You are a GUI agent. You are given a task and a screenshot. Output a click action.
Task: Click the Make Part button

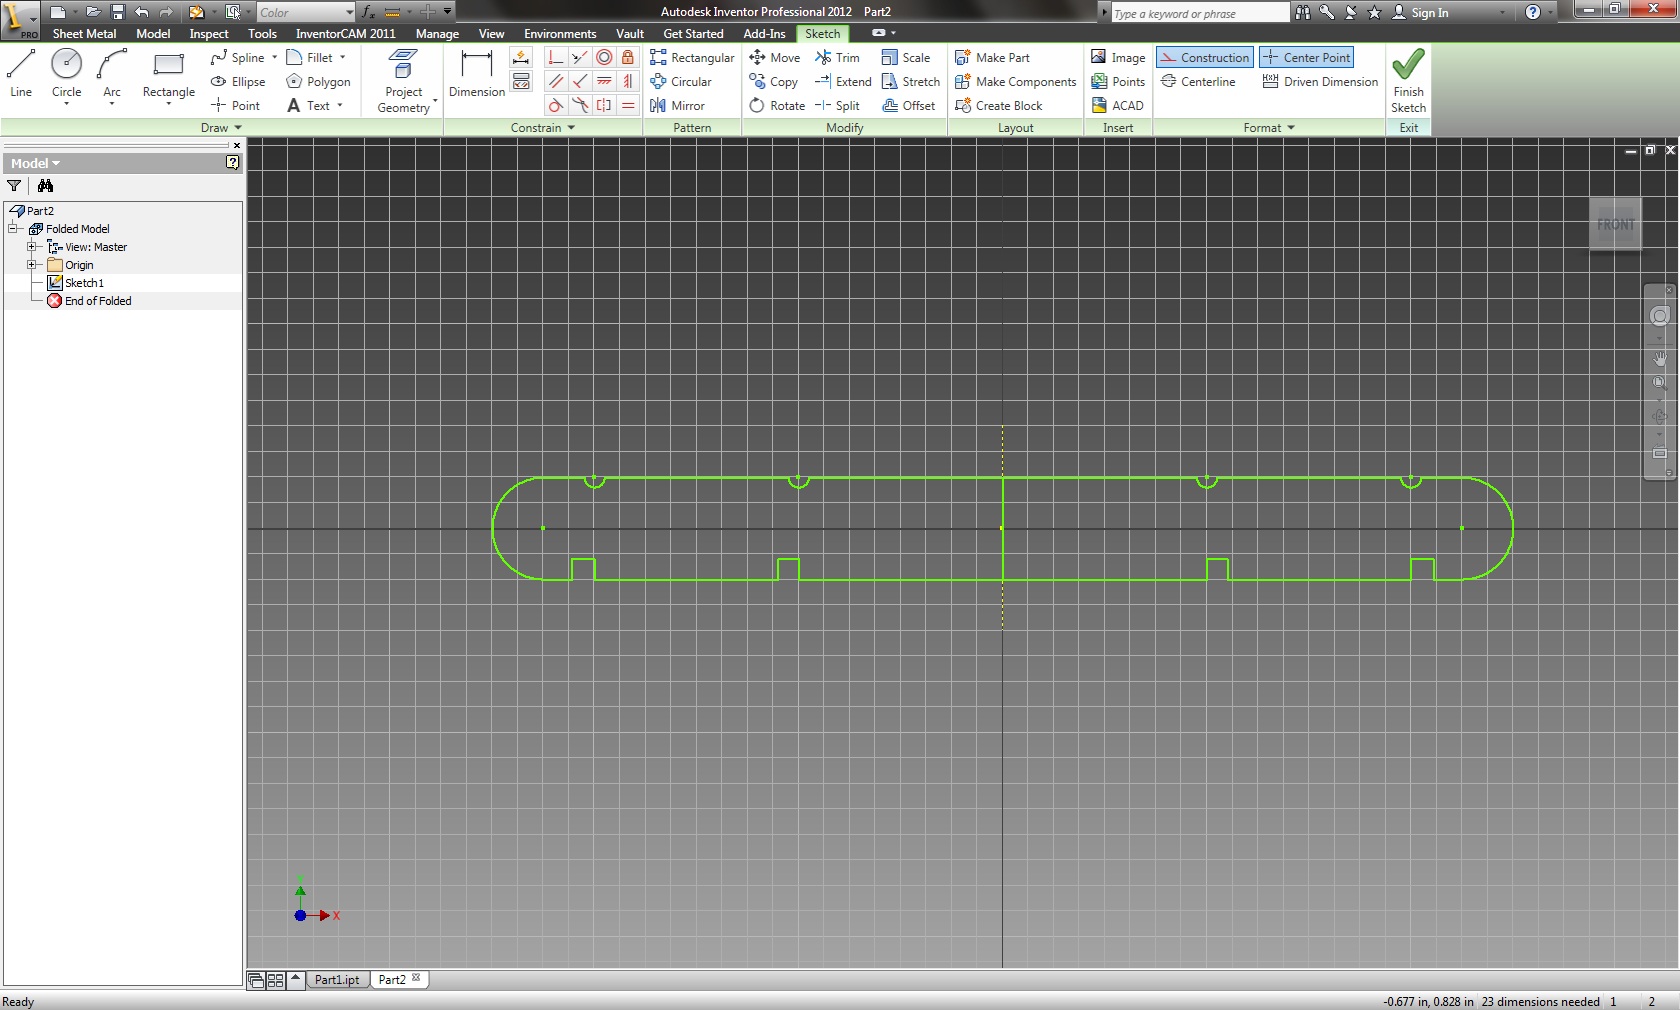pos(992,58)
